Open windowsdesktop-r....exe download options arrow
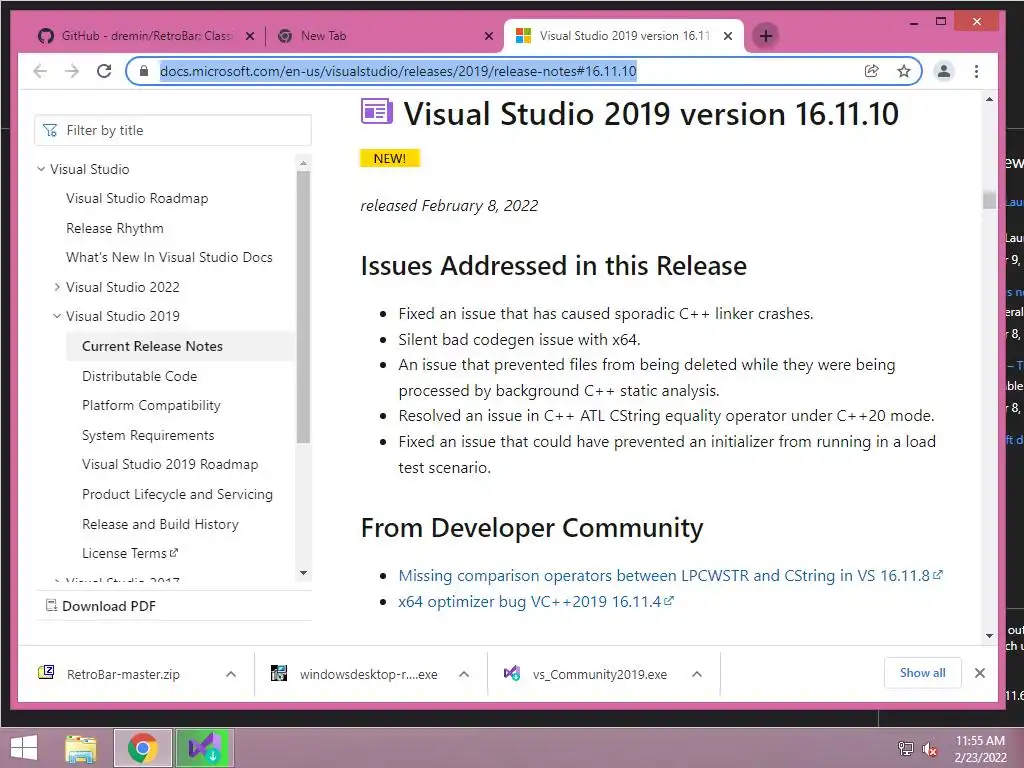Screen dimensions: 1024x768 point(464,674)
